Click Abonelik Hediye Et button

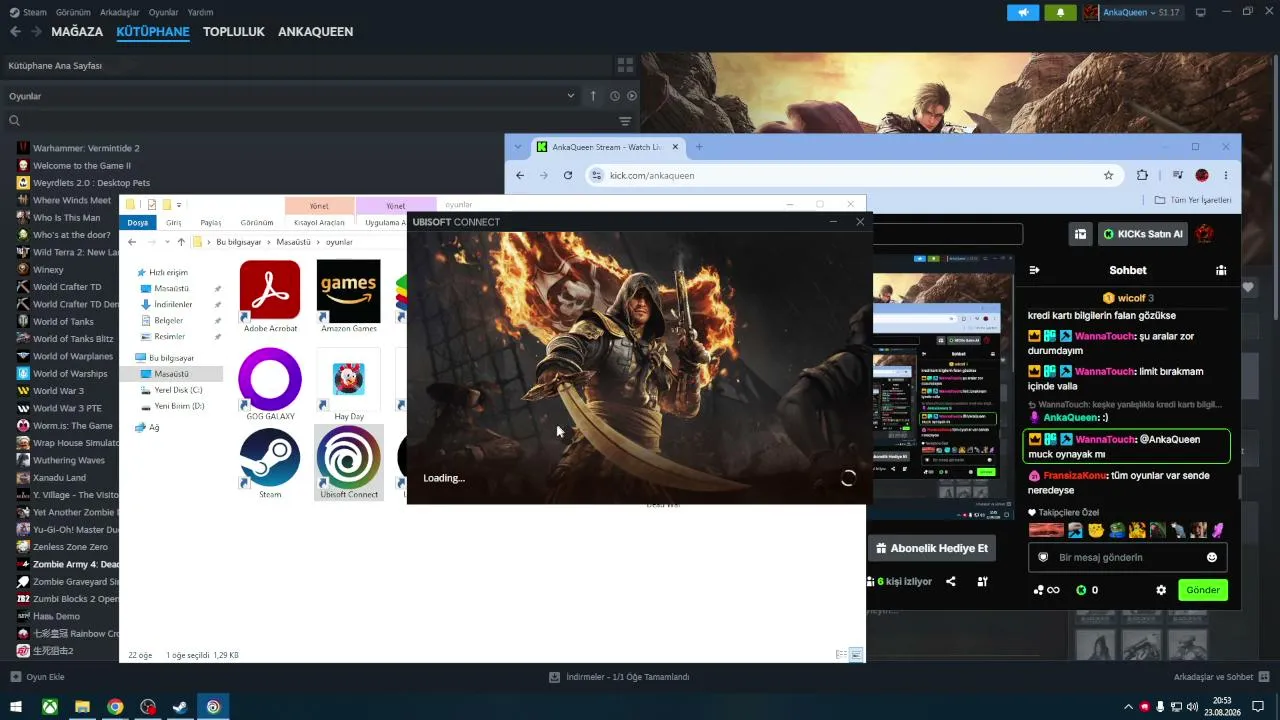pyautogui.click(x=932, y=548)
